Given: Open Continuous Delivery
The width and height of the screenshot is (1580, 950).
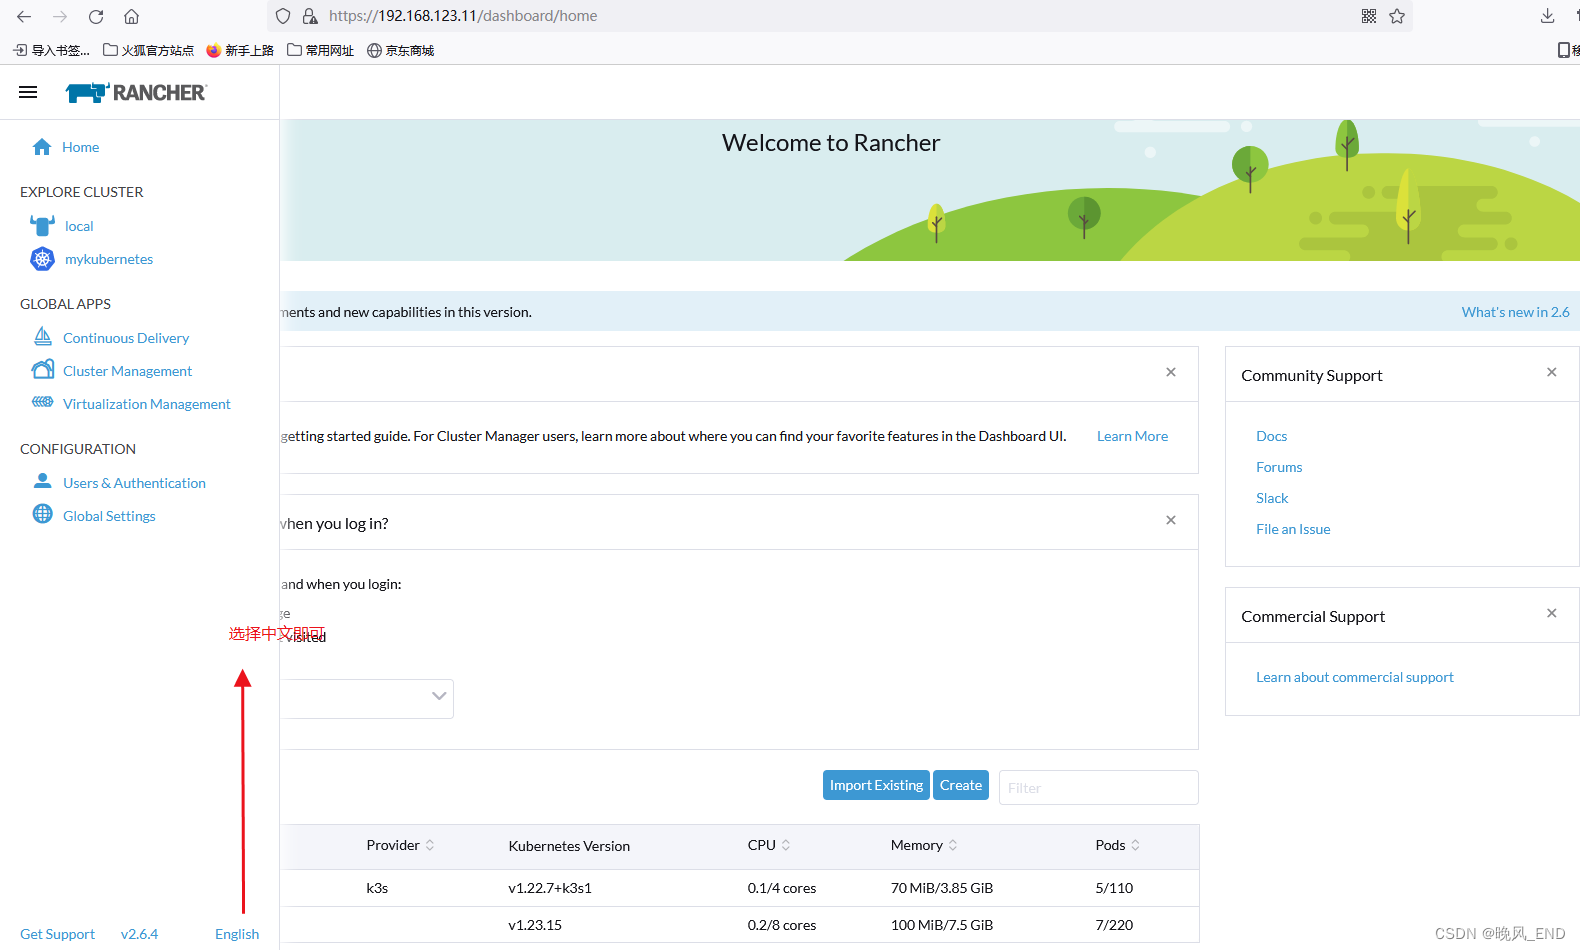Looking at the screenshot, I should [x=126, y=338].
